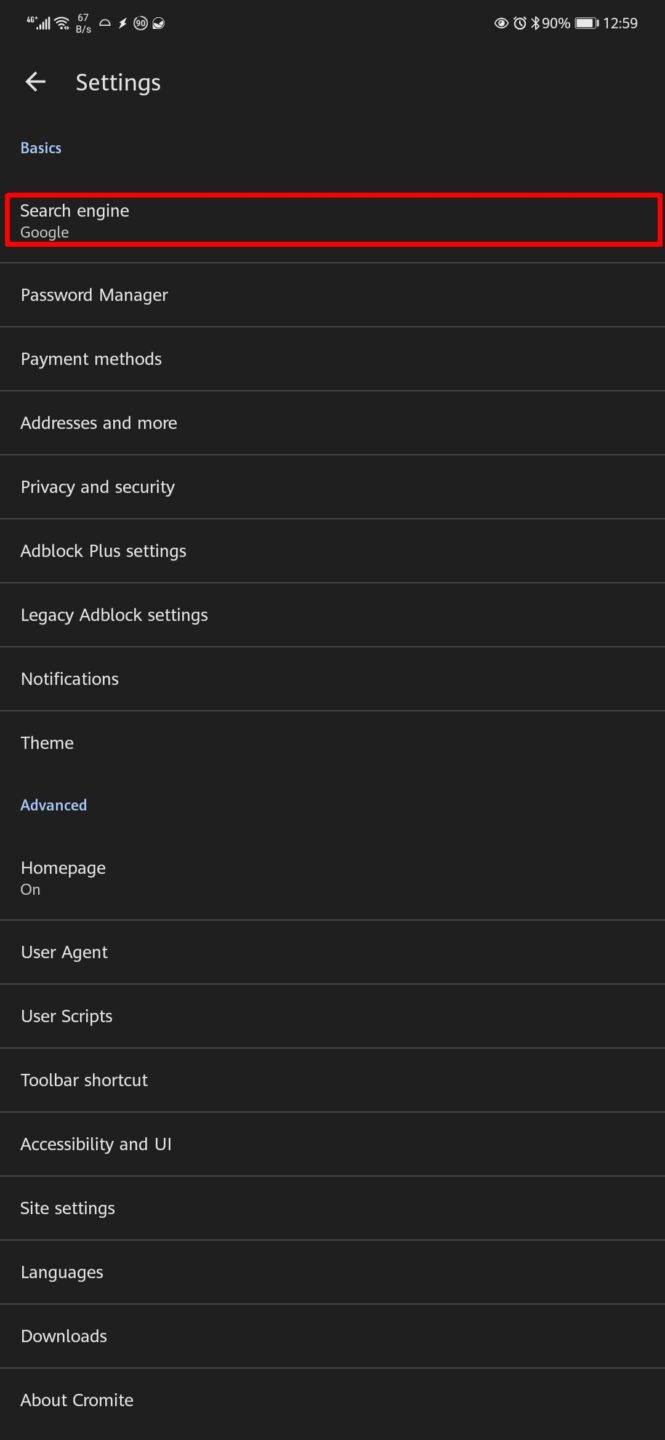Open About Cromite
This screenshot has width=665, height=1440.
(x=332, y=1399)
